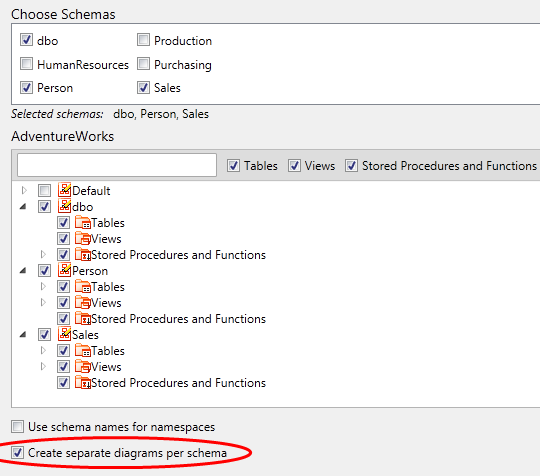
Task: Collapse the dbo tree node
Action: tap(23, 207)
